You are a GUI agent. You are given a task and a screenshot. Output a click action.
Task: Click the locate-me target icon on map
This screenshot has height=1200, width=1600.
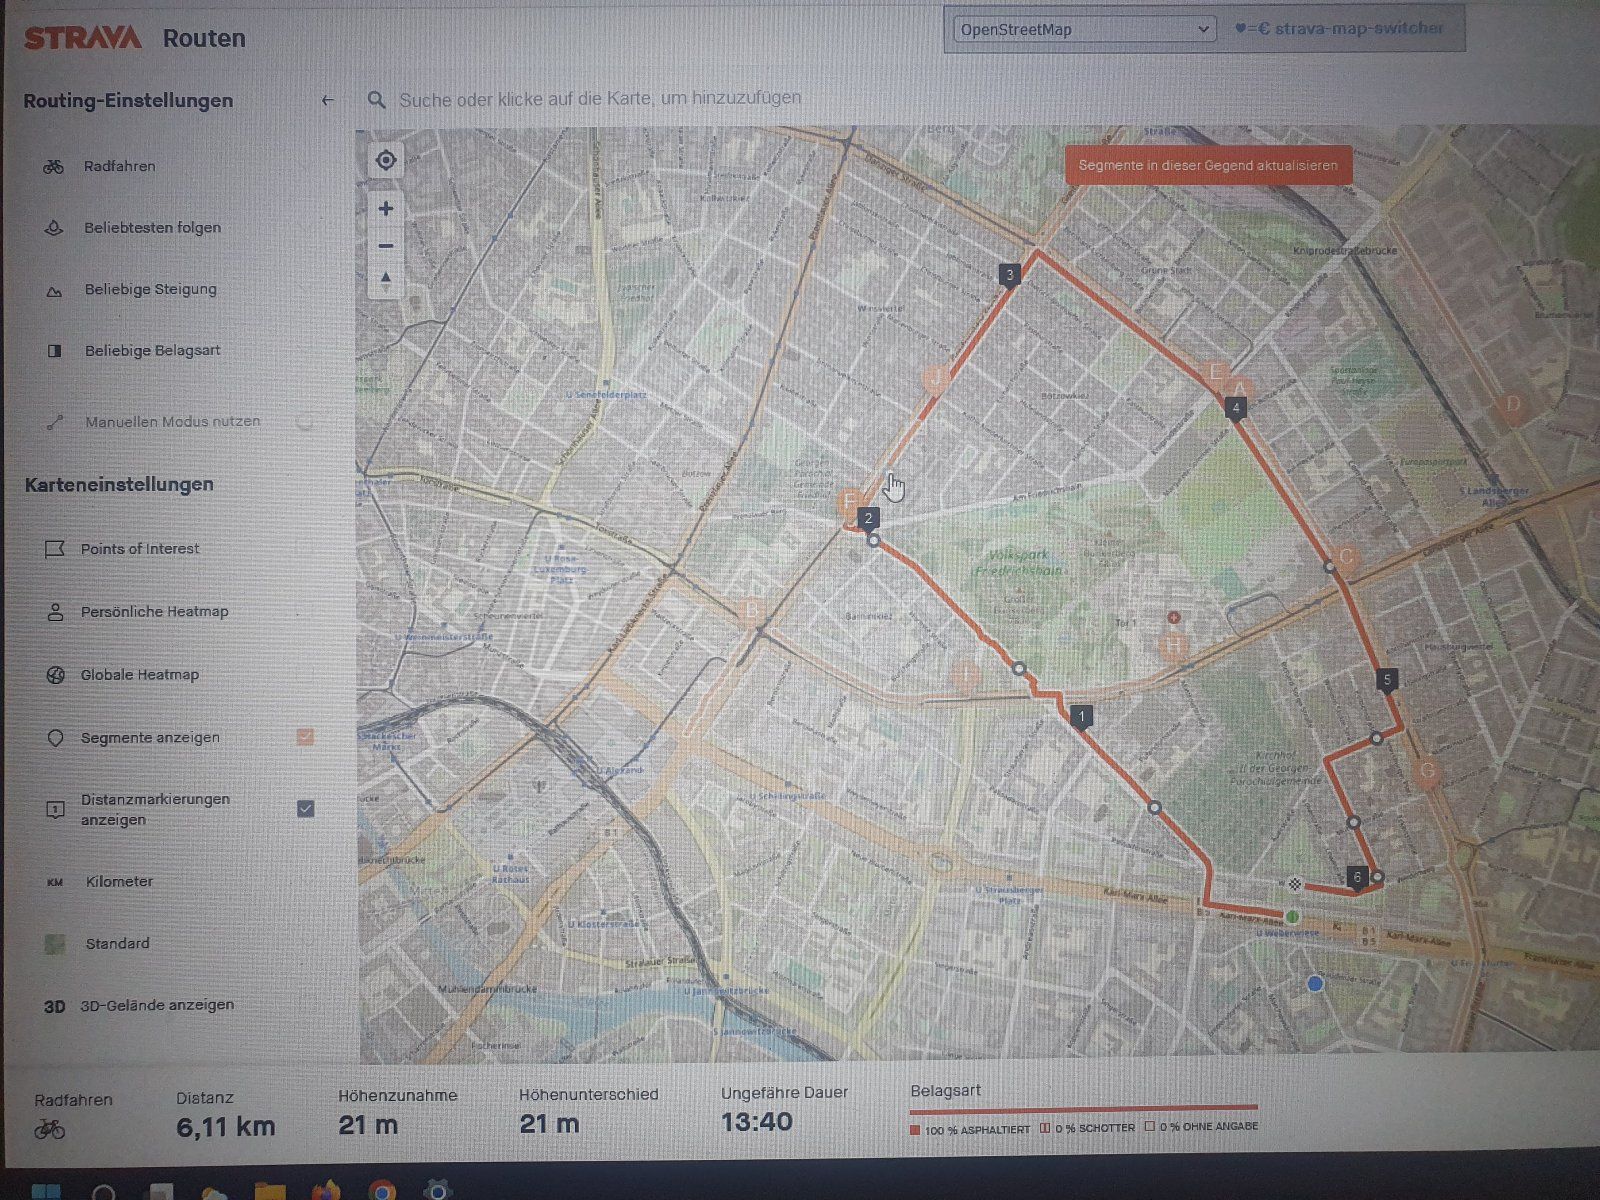(385, 160)
